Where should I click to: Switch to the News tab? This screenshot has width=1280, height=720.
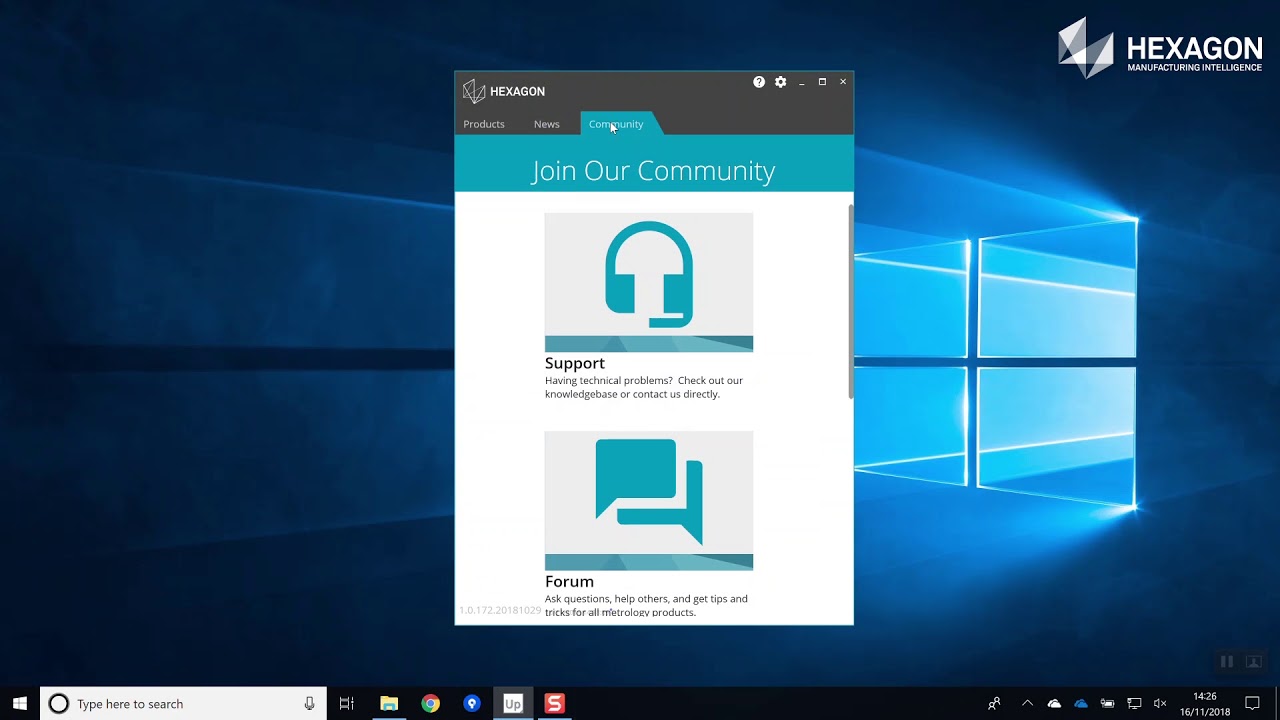[546, 124]
